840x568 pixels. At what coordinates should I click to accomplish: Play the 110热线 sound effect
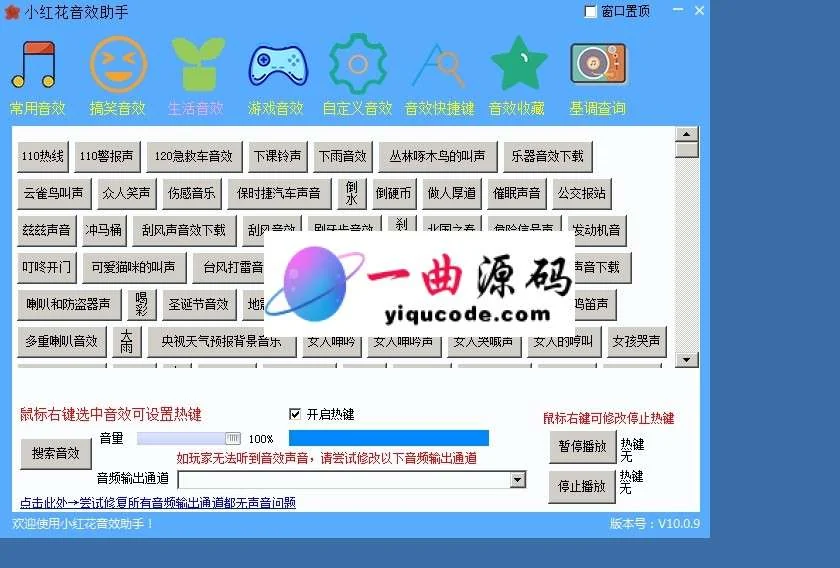[43, 156]
